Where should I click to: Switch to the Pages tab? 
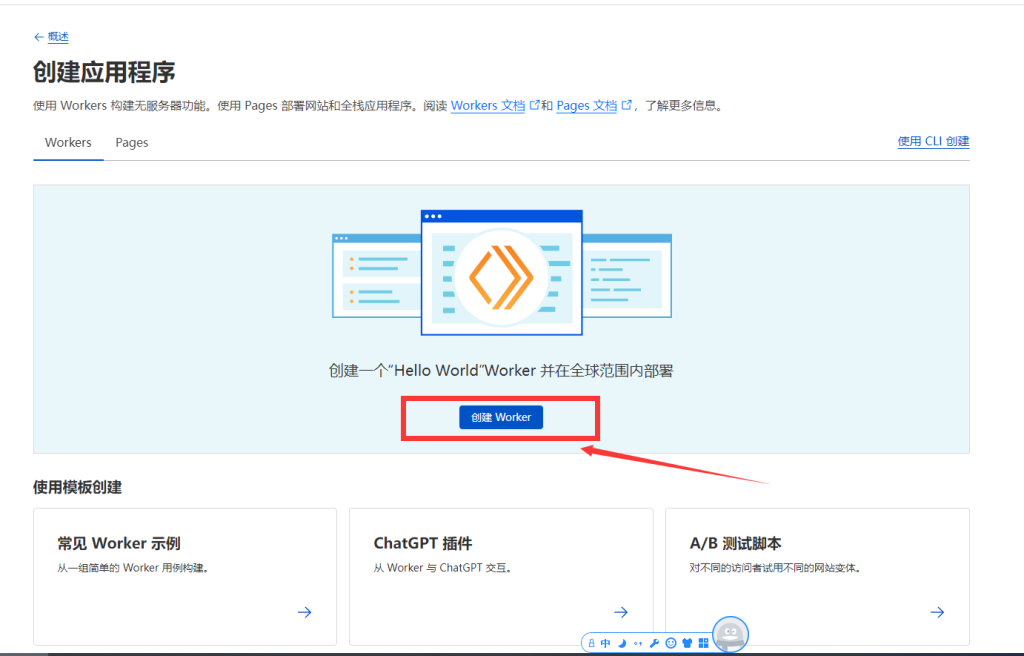point(131,142)
